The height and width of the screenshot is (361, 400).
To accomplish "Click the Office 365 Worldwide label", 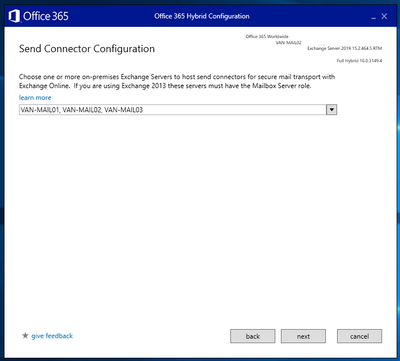I will pyautogui.click(x=267, y=36).
